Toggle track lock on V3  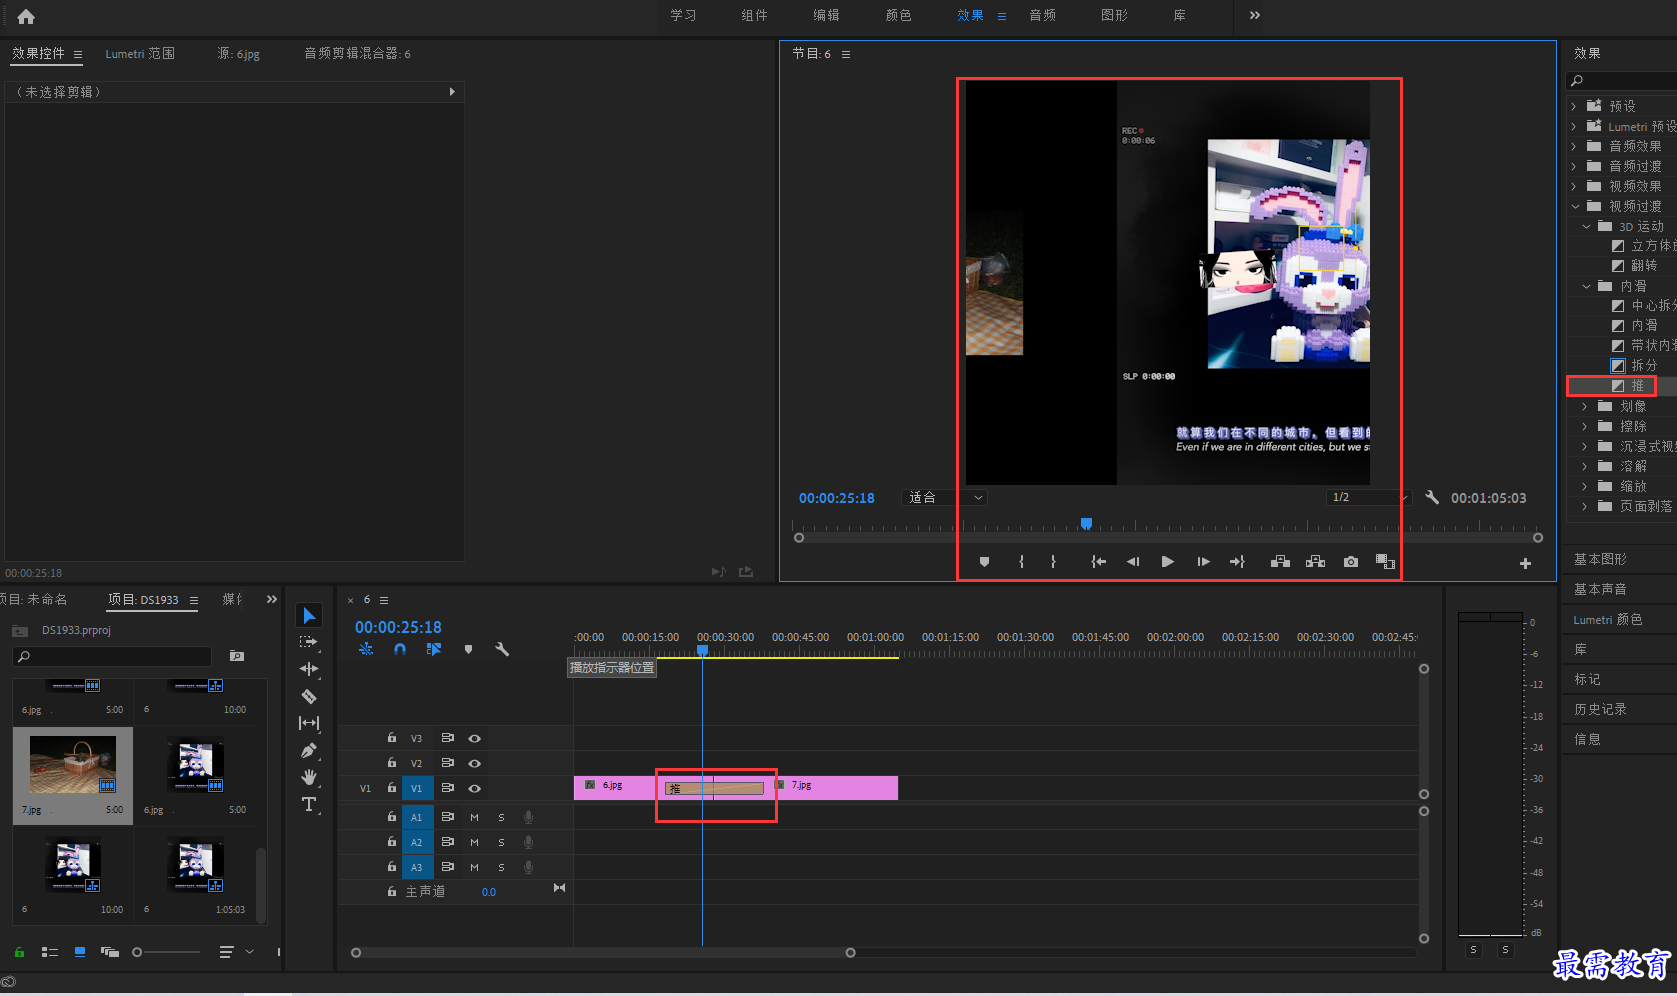pyautogui.click(x=392, y=738)
